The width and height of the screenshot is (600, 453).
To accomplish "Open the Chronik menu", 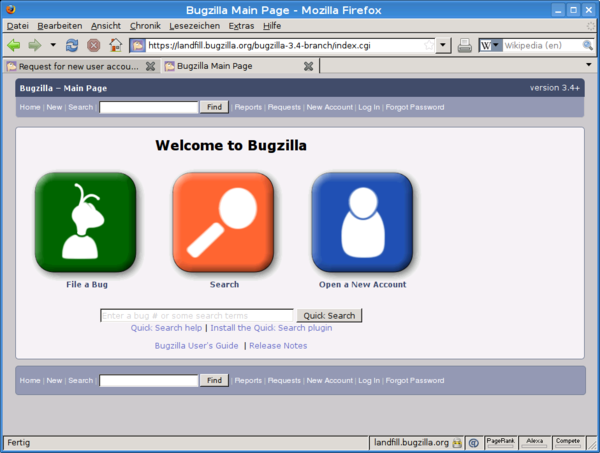I will [145, 26].
